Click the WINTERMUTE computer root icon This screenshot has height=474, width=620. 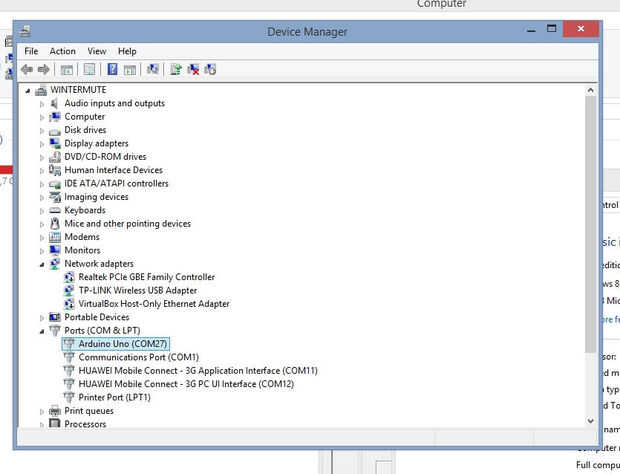pos(41,91)
